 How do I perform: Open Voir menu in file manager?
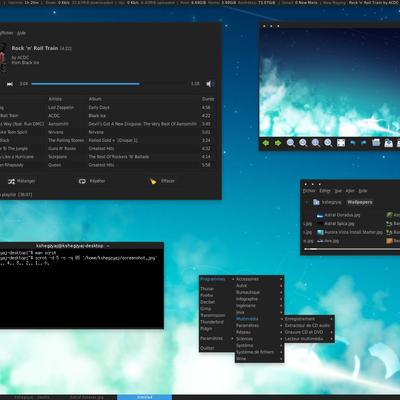(x=338, y=191)
